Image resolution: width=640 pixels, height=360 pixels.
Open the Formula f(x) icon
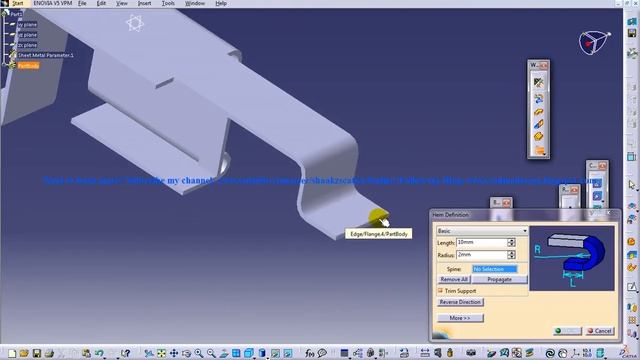pyautogui.click(x=310, y=353)
